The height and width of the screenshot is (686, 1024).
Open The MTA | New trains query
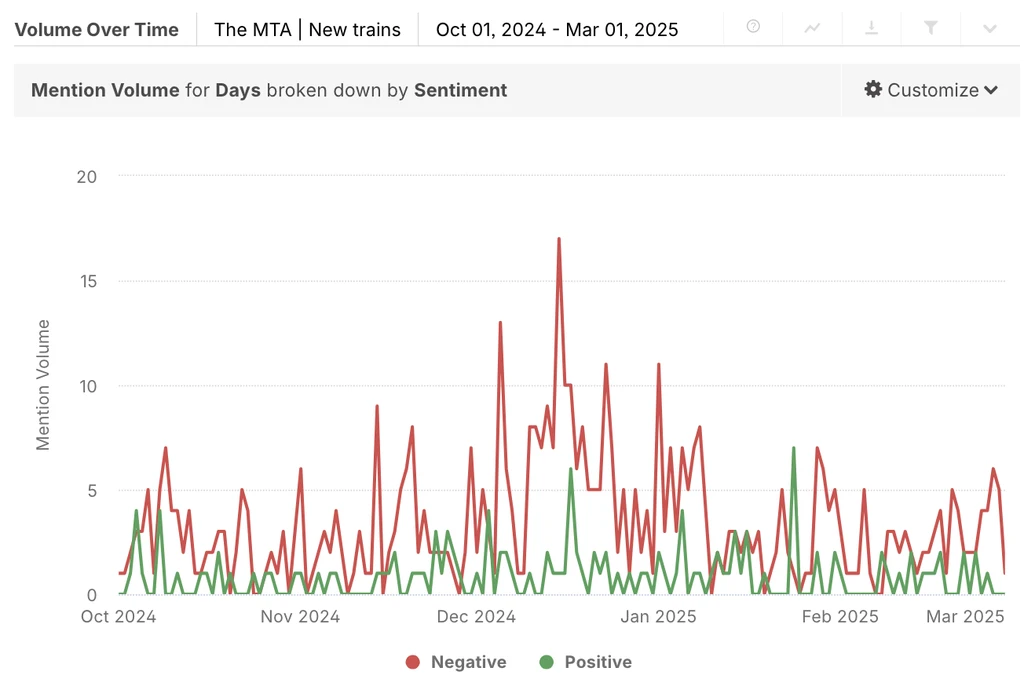click(x=307, y=29)
